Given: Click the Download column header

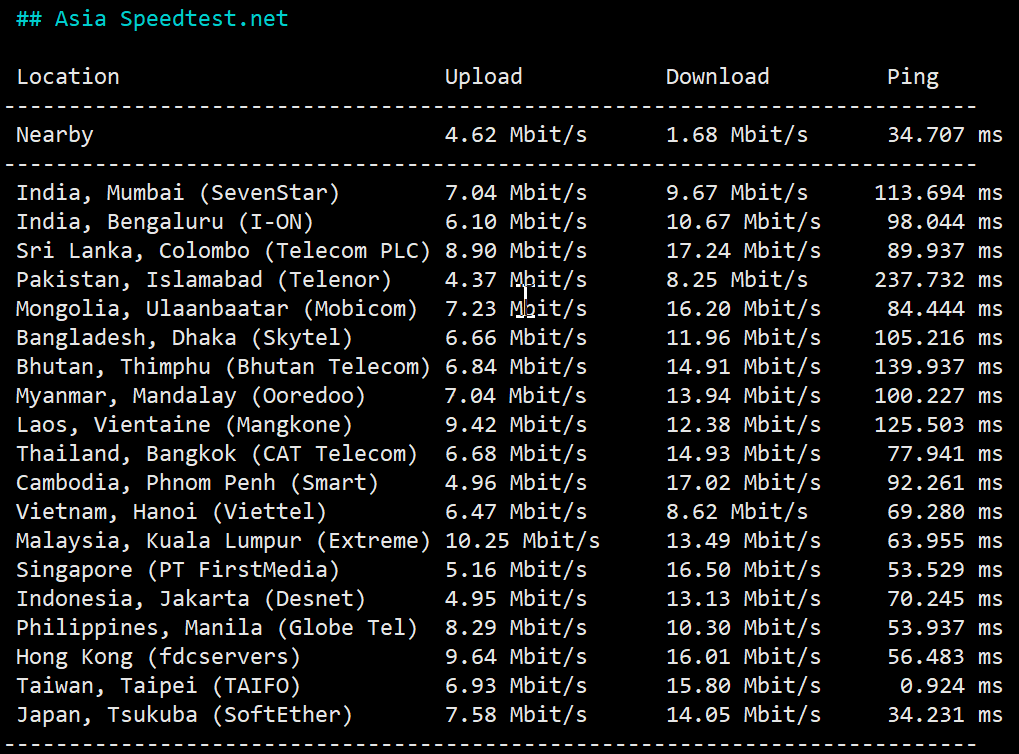Looking at the screenshot, I should tap(717, 77).
